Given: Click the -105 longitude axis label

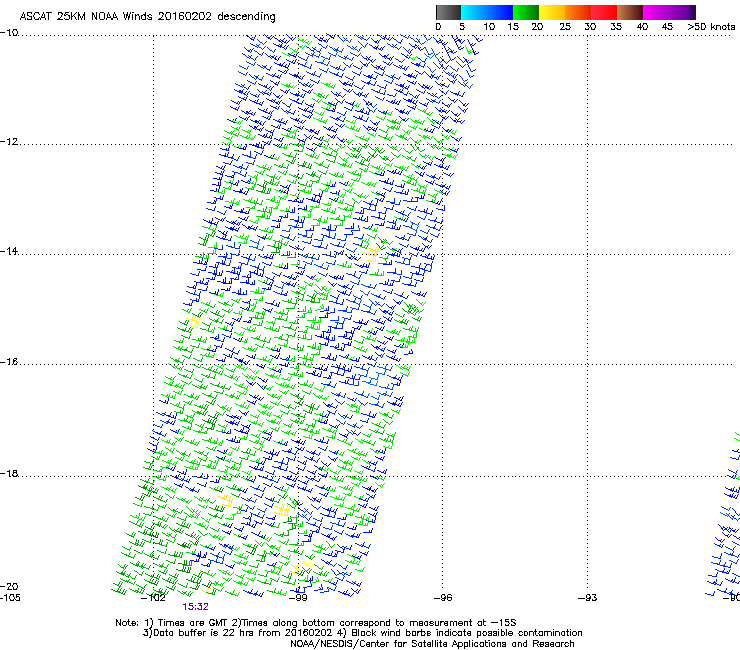Looking at the screenshot, I should (x=10, y=598).
